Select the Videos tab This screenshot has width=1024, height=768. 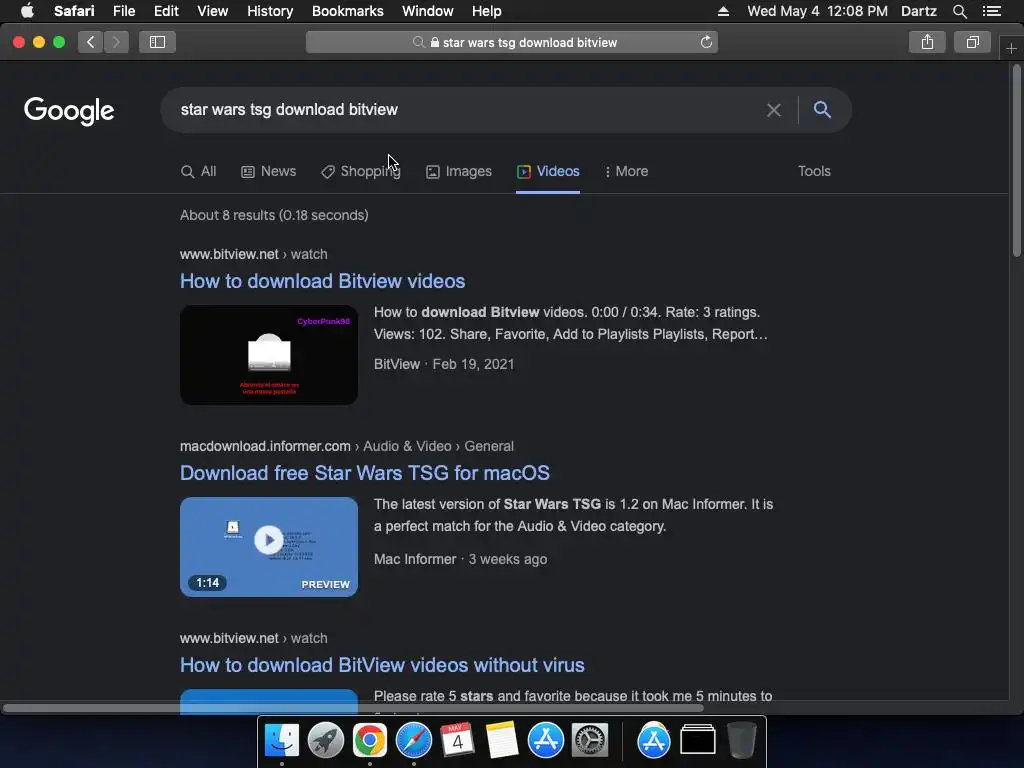click(x=548, y=171)
